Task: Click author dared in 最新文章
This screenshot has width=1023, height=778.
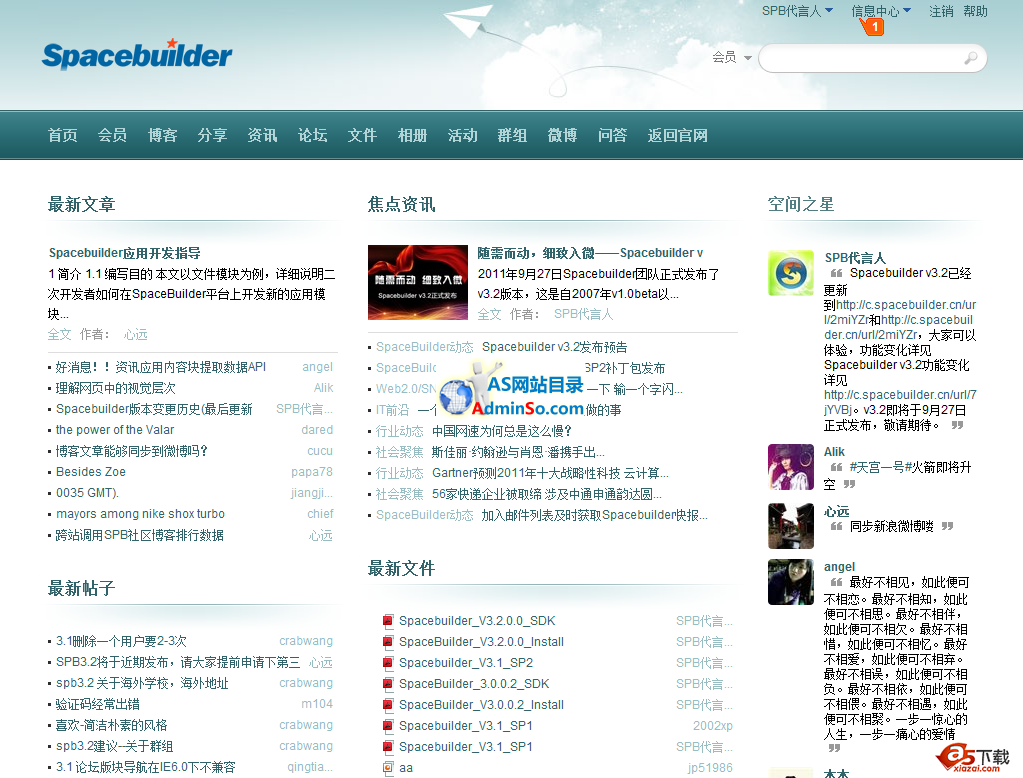Action: [x=317, y=429]
